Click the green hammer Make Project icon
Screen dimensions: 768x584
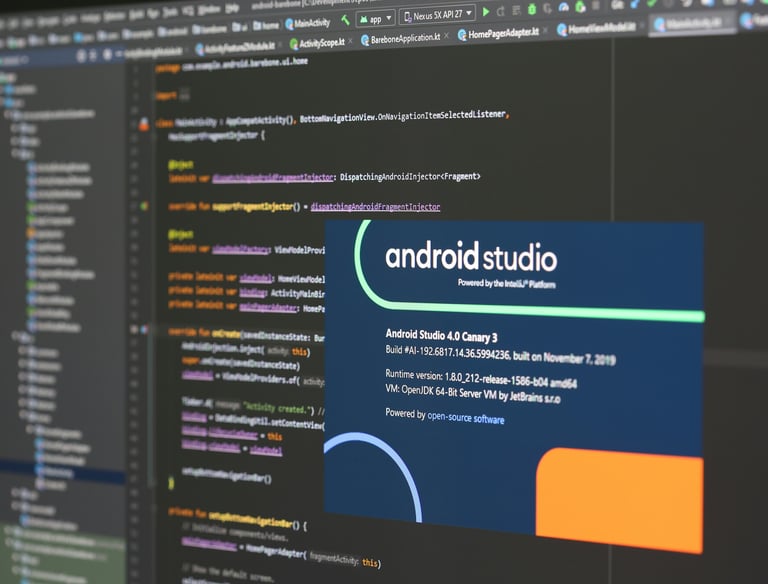[345, 20]
